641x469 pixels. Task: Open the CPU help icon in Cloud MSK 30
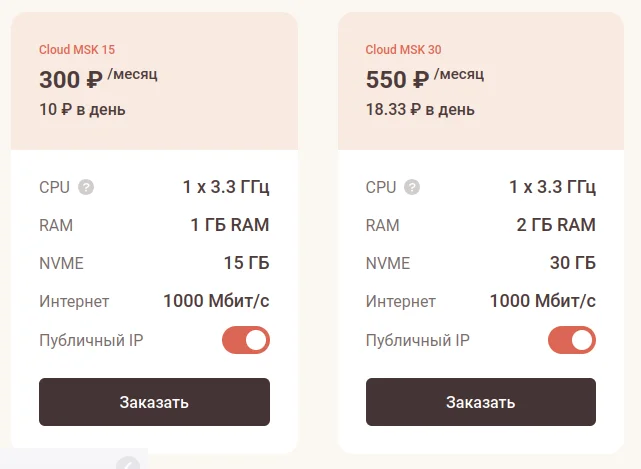(x=412, y=187)
